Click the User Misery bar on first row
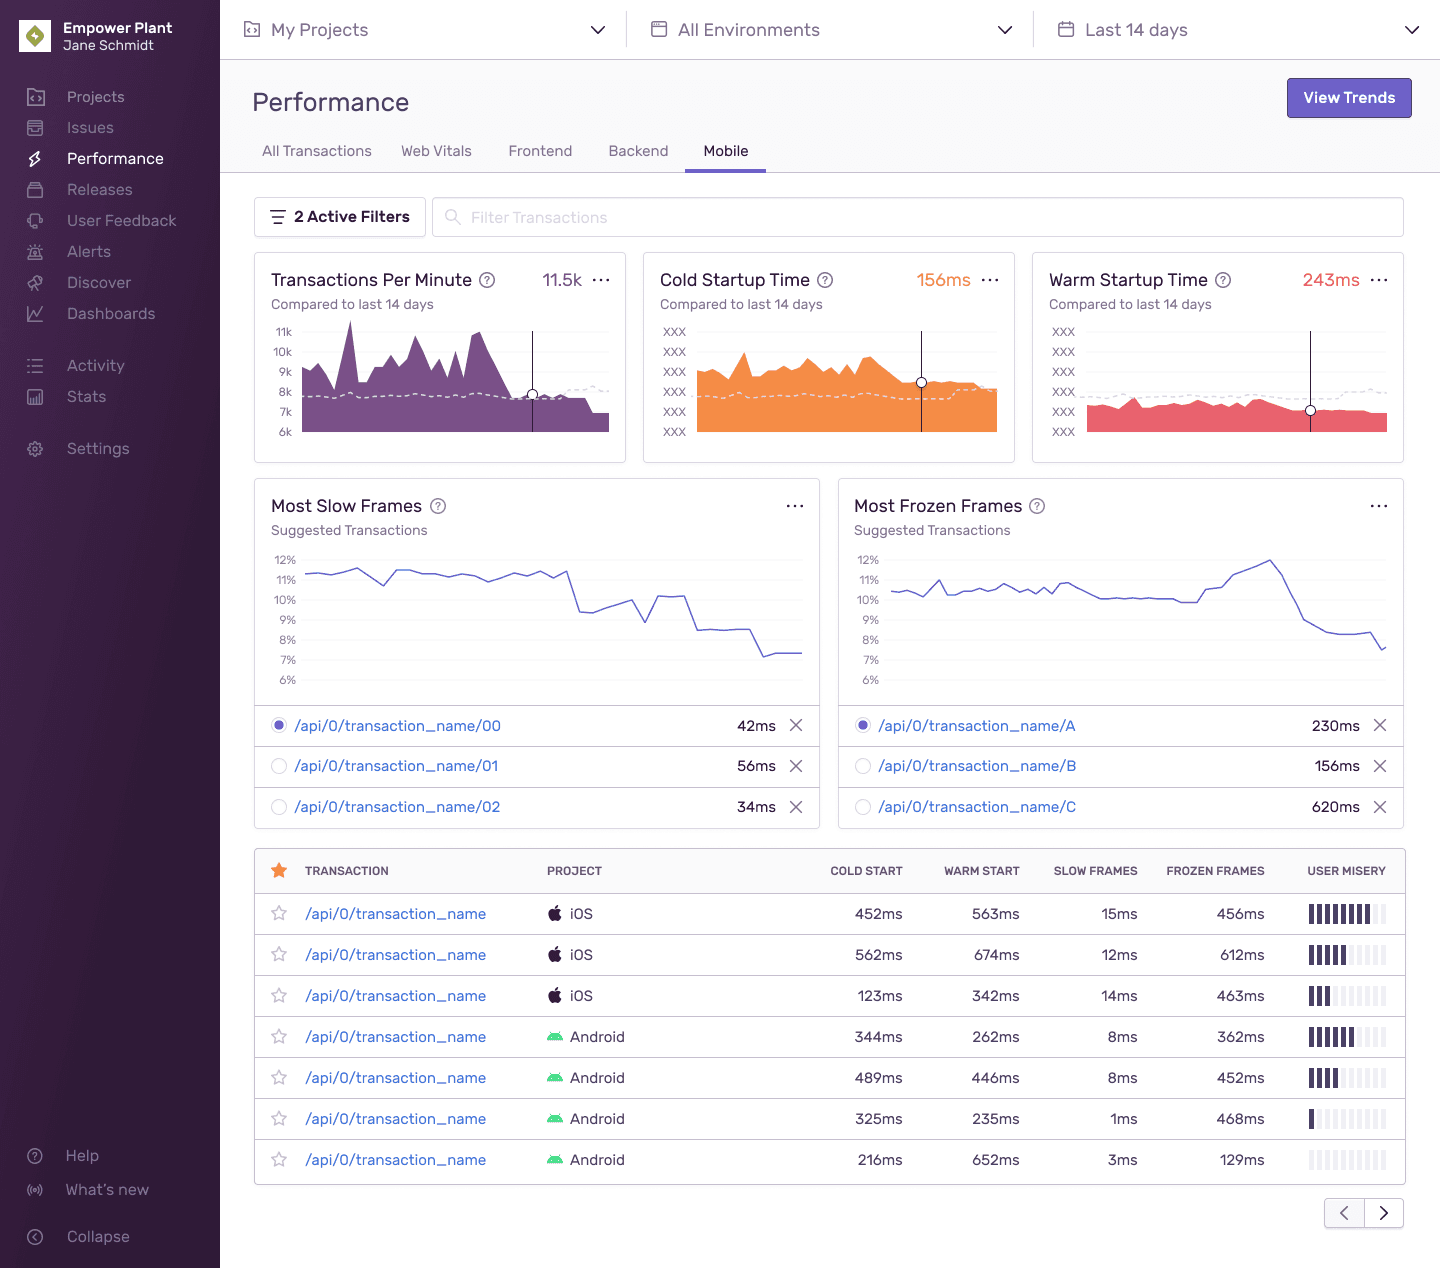Screen dimensions: 1440x1268 [x=1346, y=913]
